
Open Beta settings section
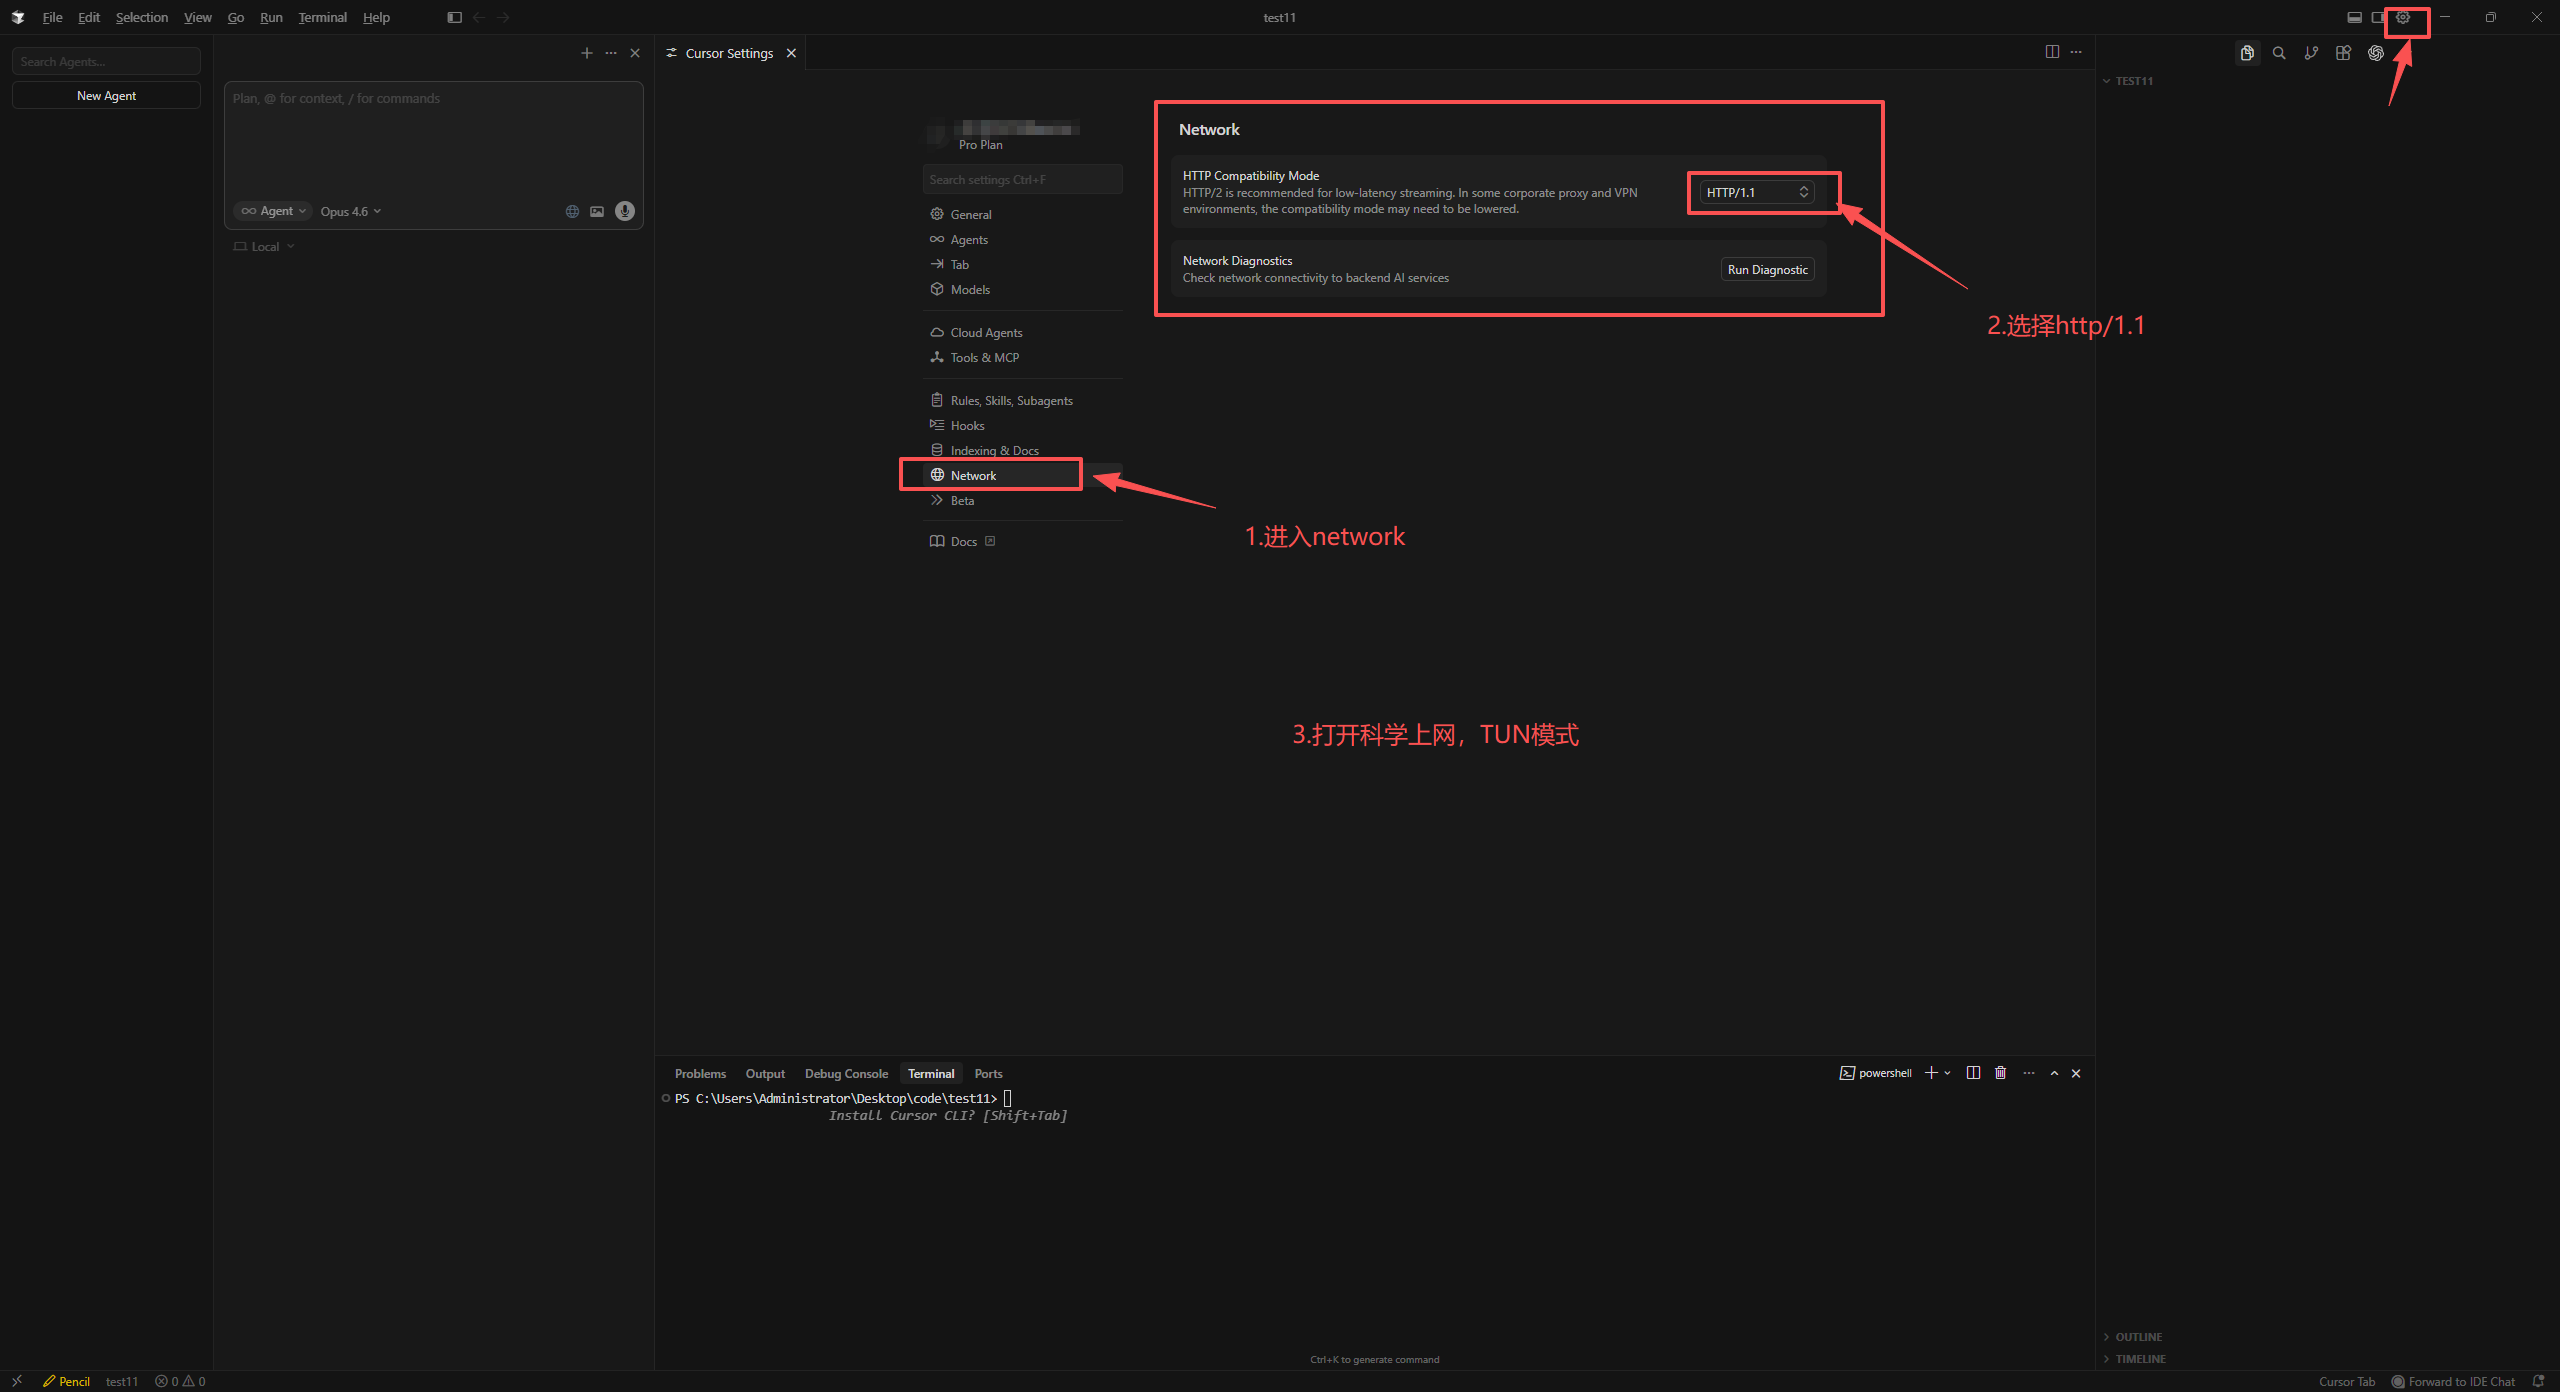coord(1022,500)
